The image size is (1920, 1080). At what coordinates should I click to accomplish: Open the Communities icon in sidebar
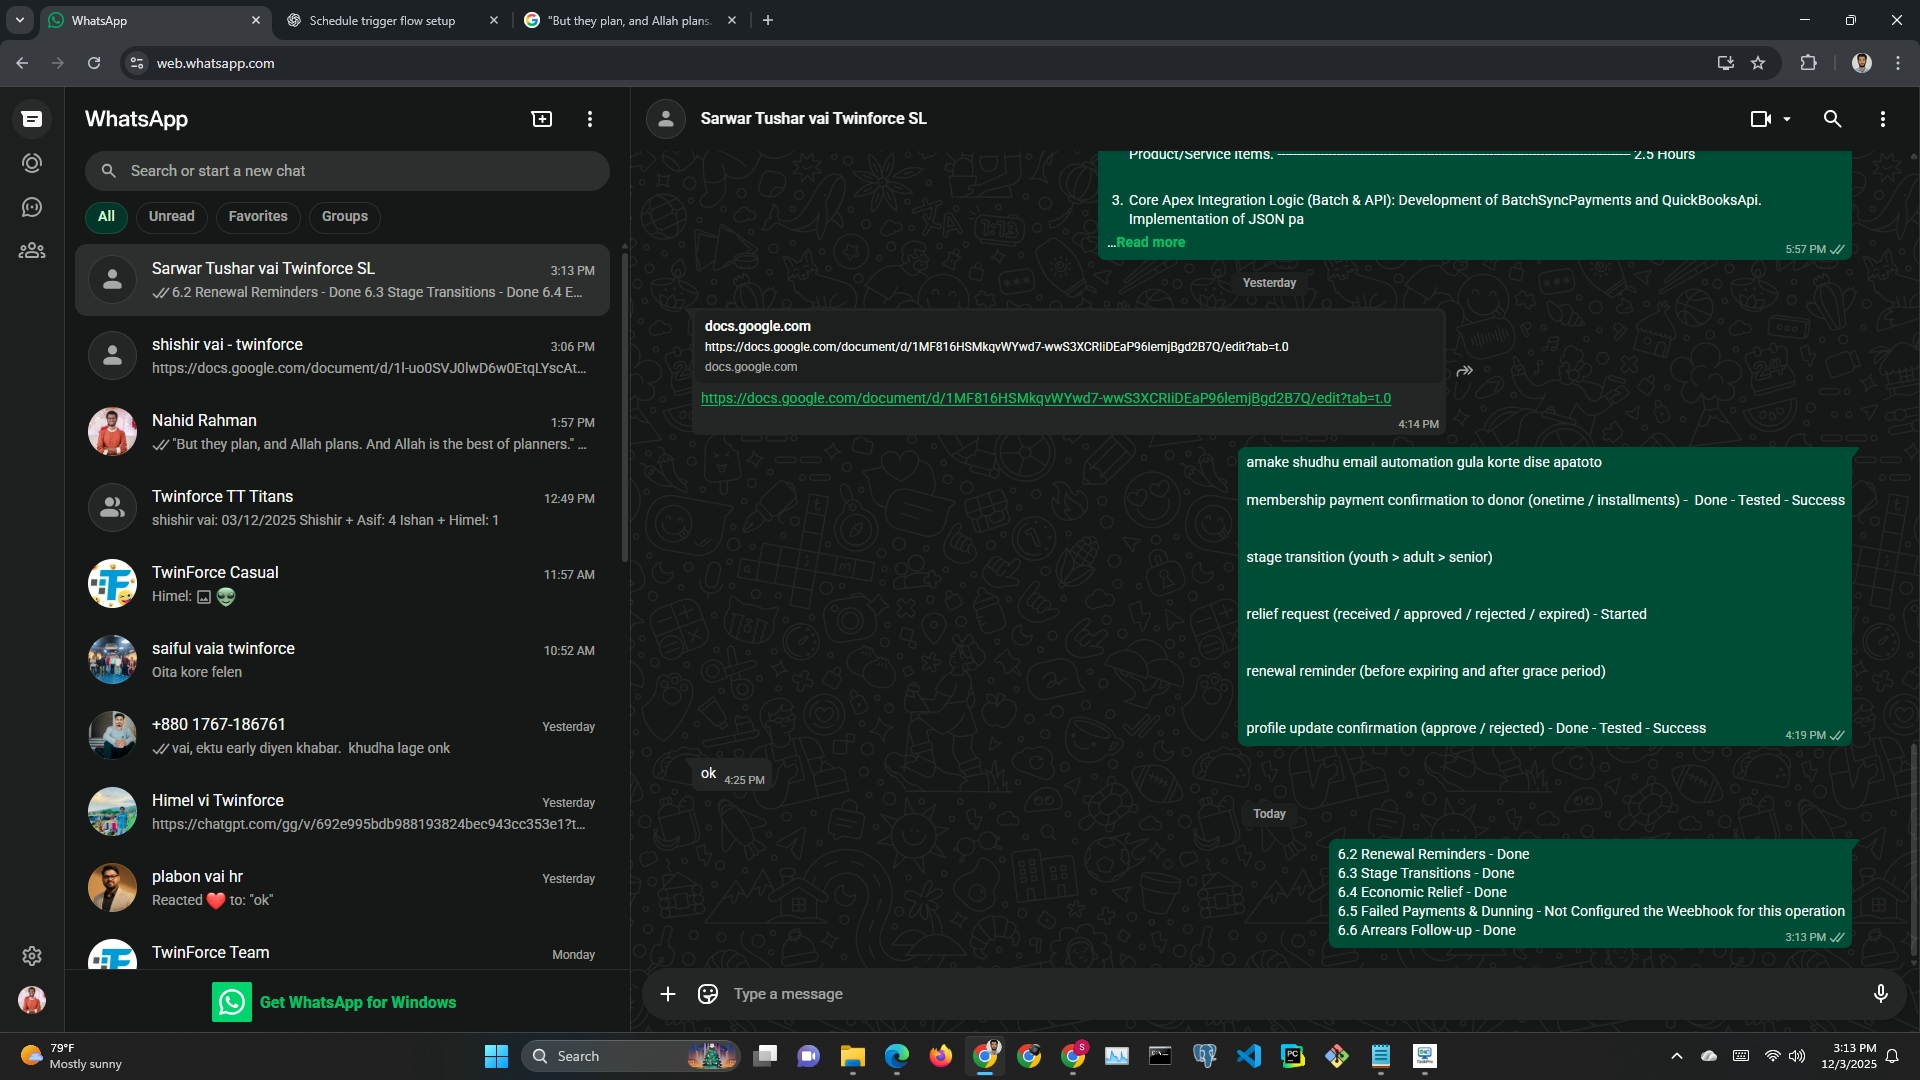point(32,251)
